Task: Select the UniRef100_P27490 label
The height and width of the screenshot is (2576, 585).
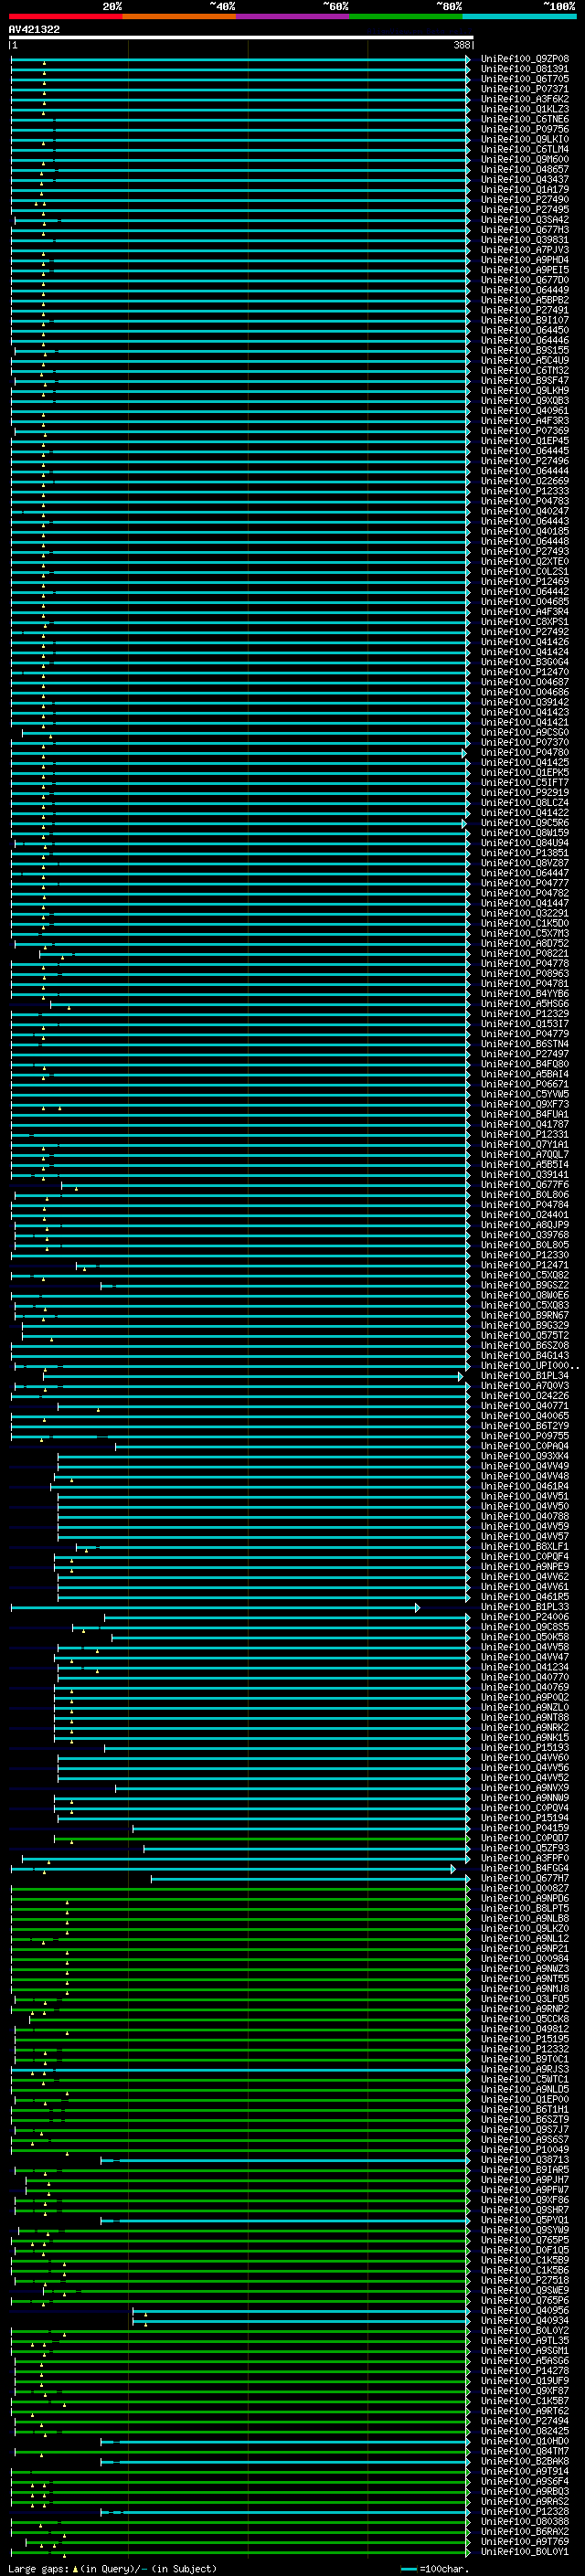Action: click(x=524, y=199)
